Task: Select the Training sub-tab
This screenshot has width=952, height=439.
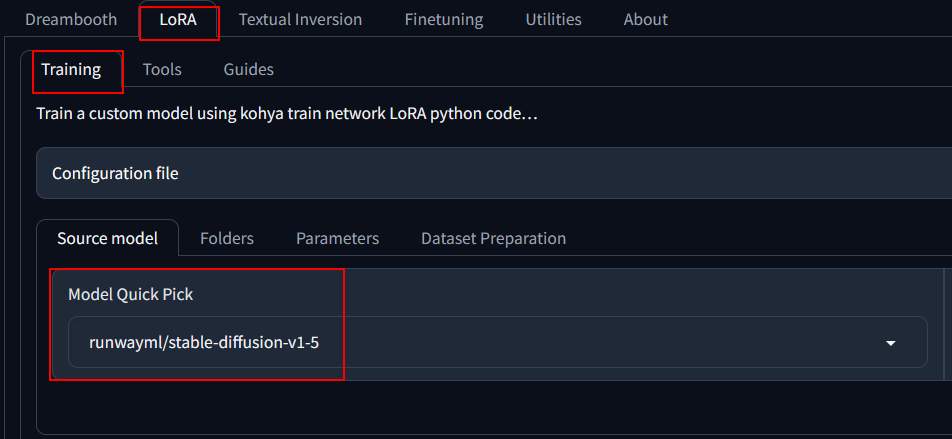Action: pyautogui.click(x=71, y=69)
